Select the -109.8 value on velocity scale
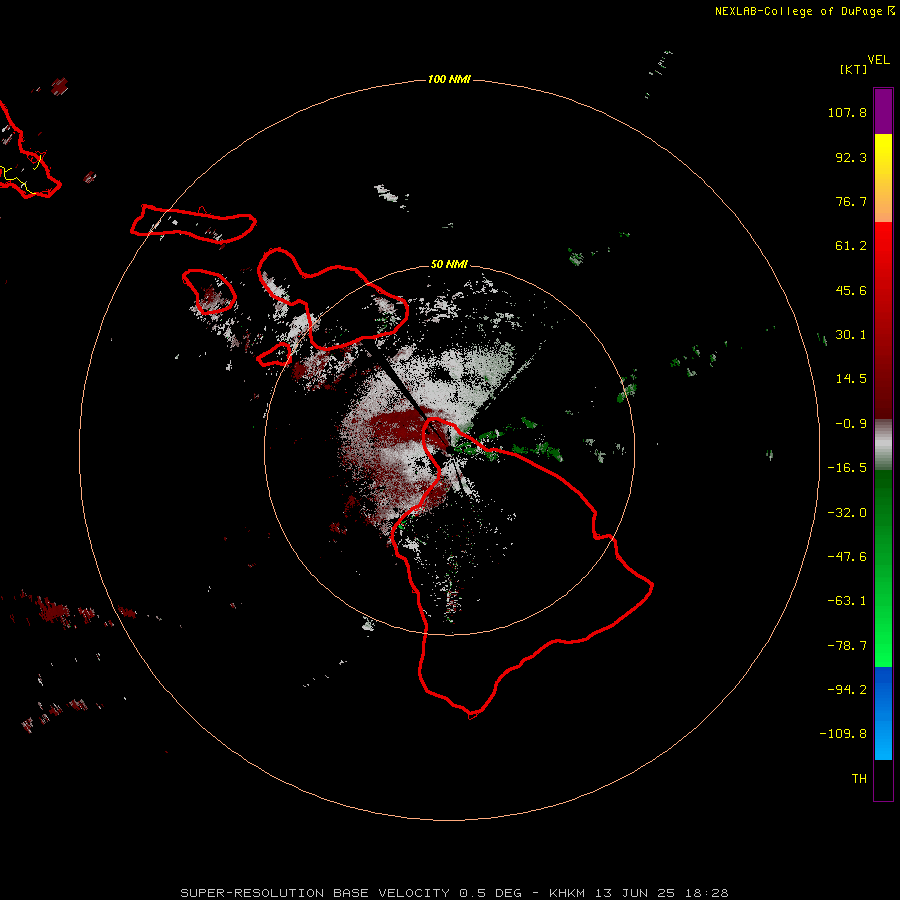Viewport: 900px width, 900px height. click(843, 734)
